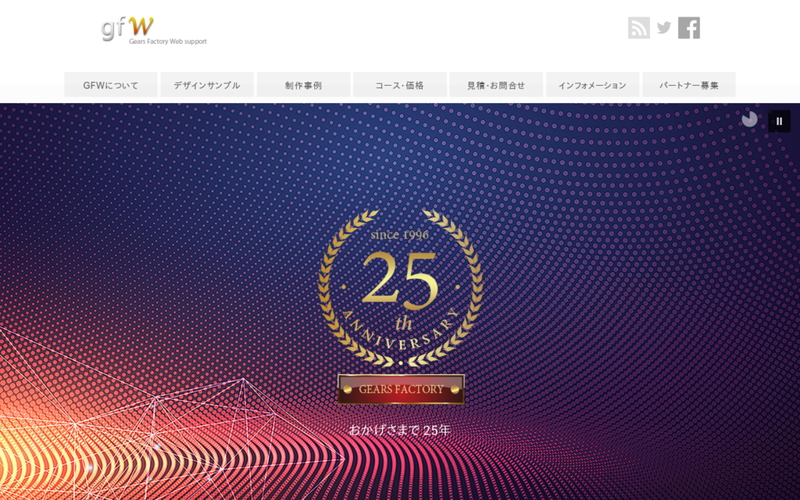Click the Gears Factory Web support tagline
Viewport: 800px width, 500px height.
[x=168, y=41]
